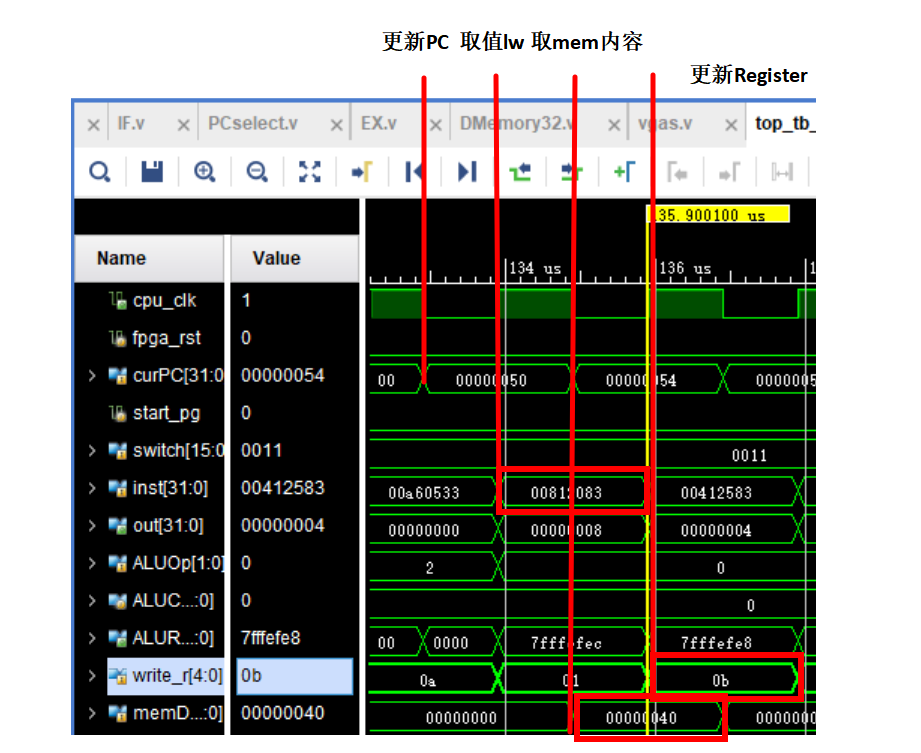This screenshot has width=921, height=753.
Task: Switch to the DMemory32.v tab
Action: coord(518,123)
